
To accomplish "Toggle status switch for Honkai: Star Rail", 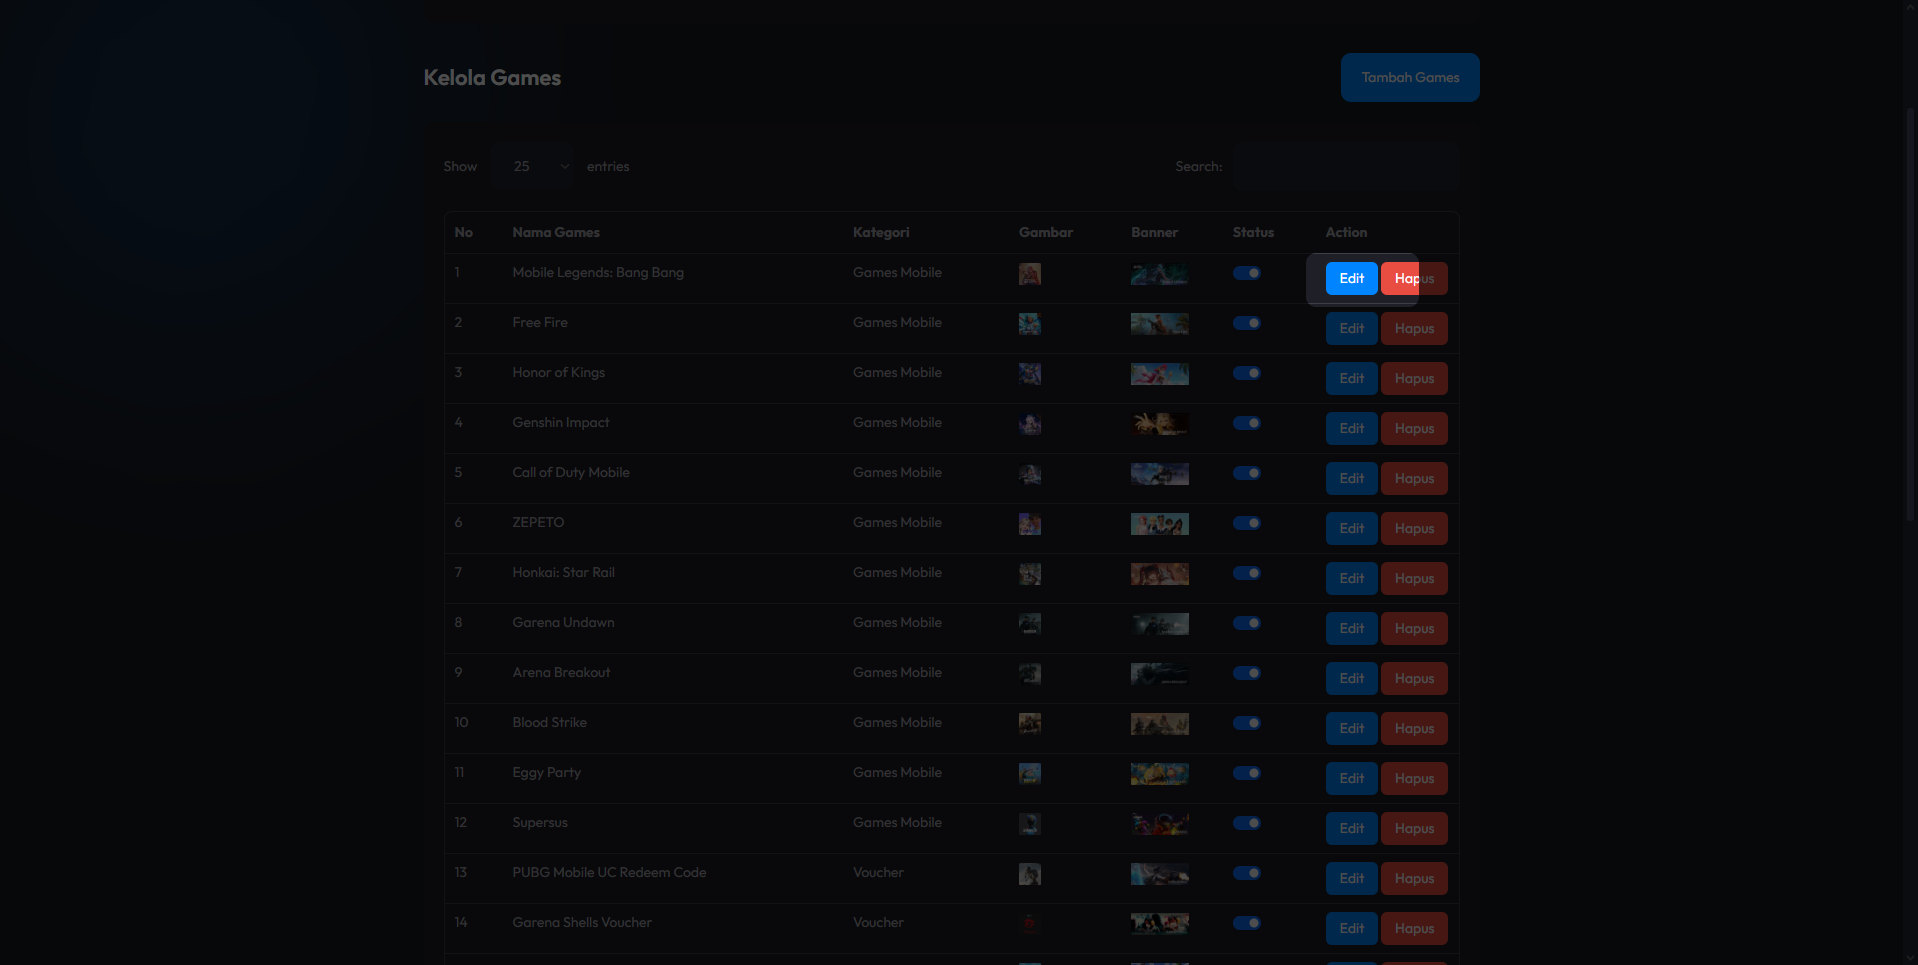I will (x=1247, y=573).
